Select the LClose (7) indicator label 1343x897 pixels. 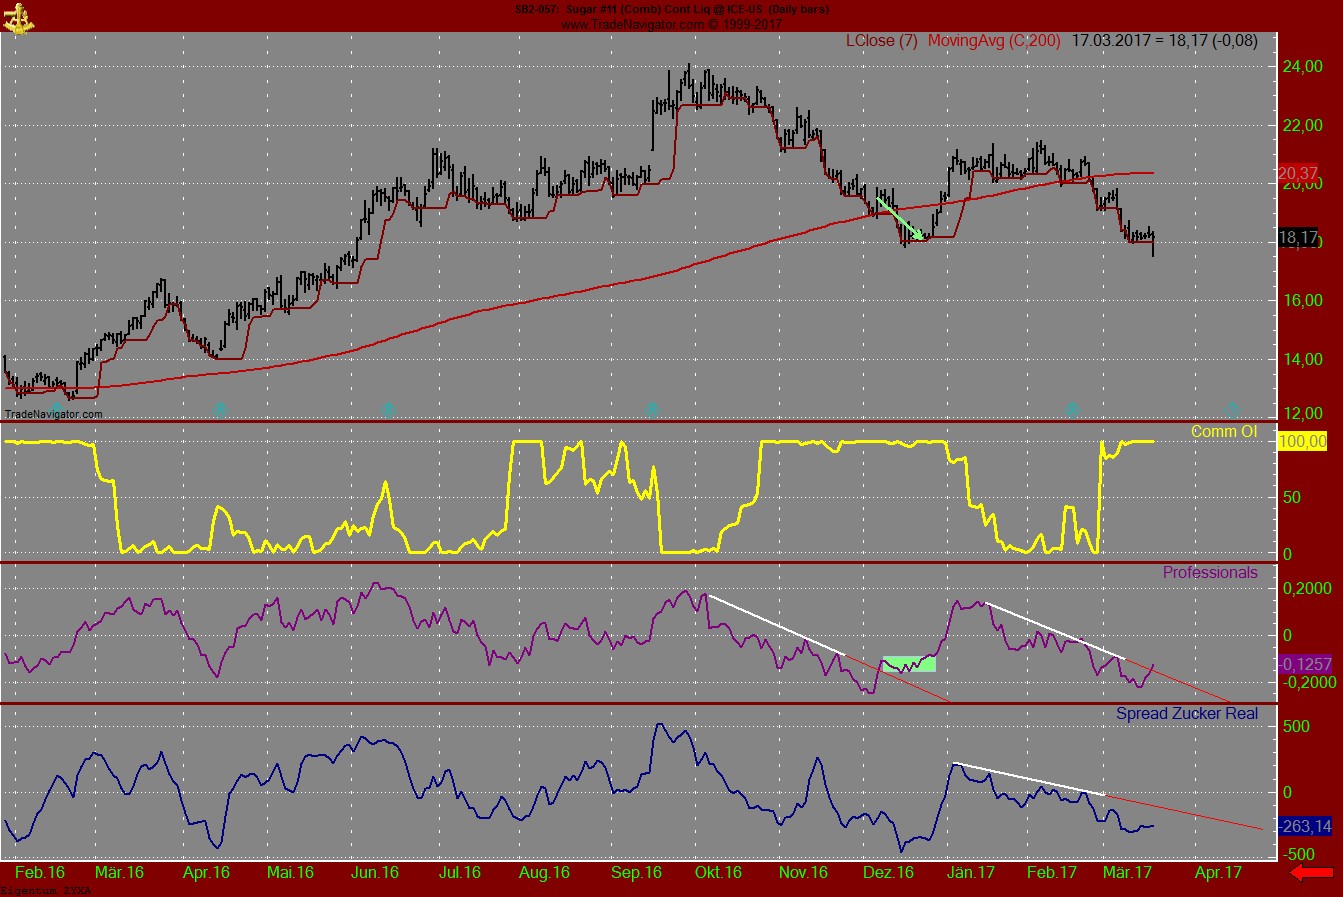point(881,41)
